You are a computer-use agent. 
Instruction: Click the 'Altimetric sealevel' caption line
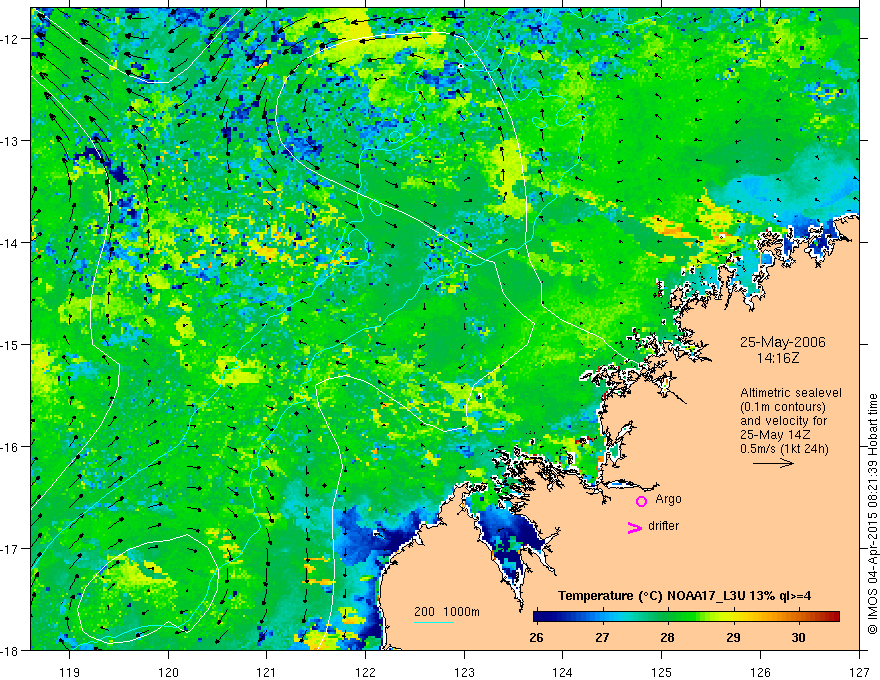(x=791, y=393)
